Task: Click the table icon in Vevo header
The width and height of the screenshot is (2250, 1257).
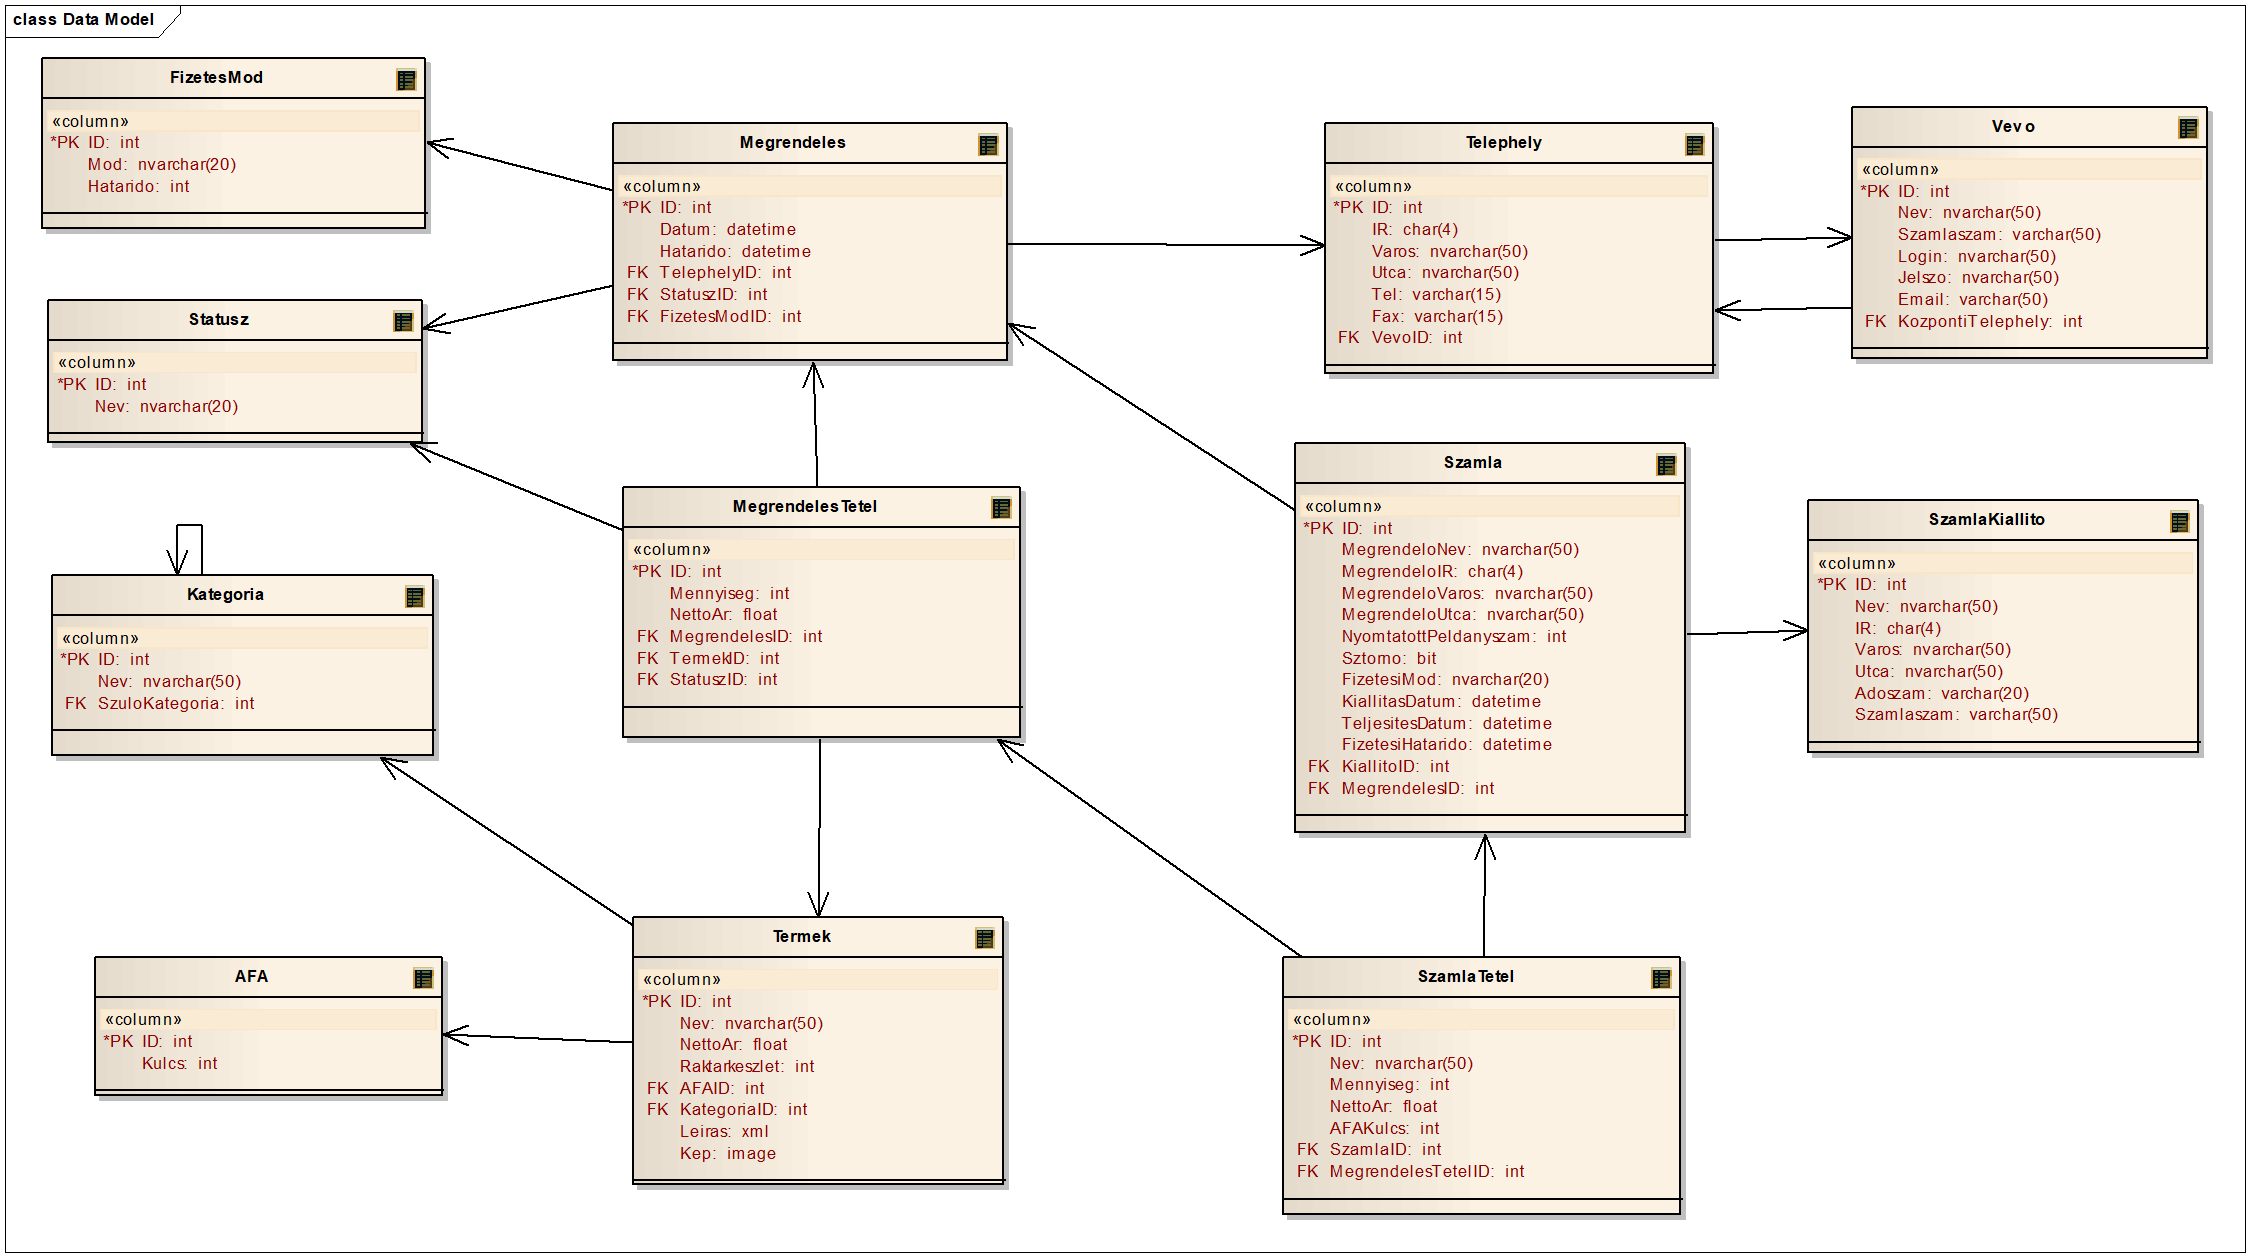Action: [2188, 128]
